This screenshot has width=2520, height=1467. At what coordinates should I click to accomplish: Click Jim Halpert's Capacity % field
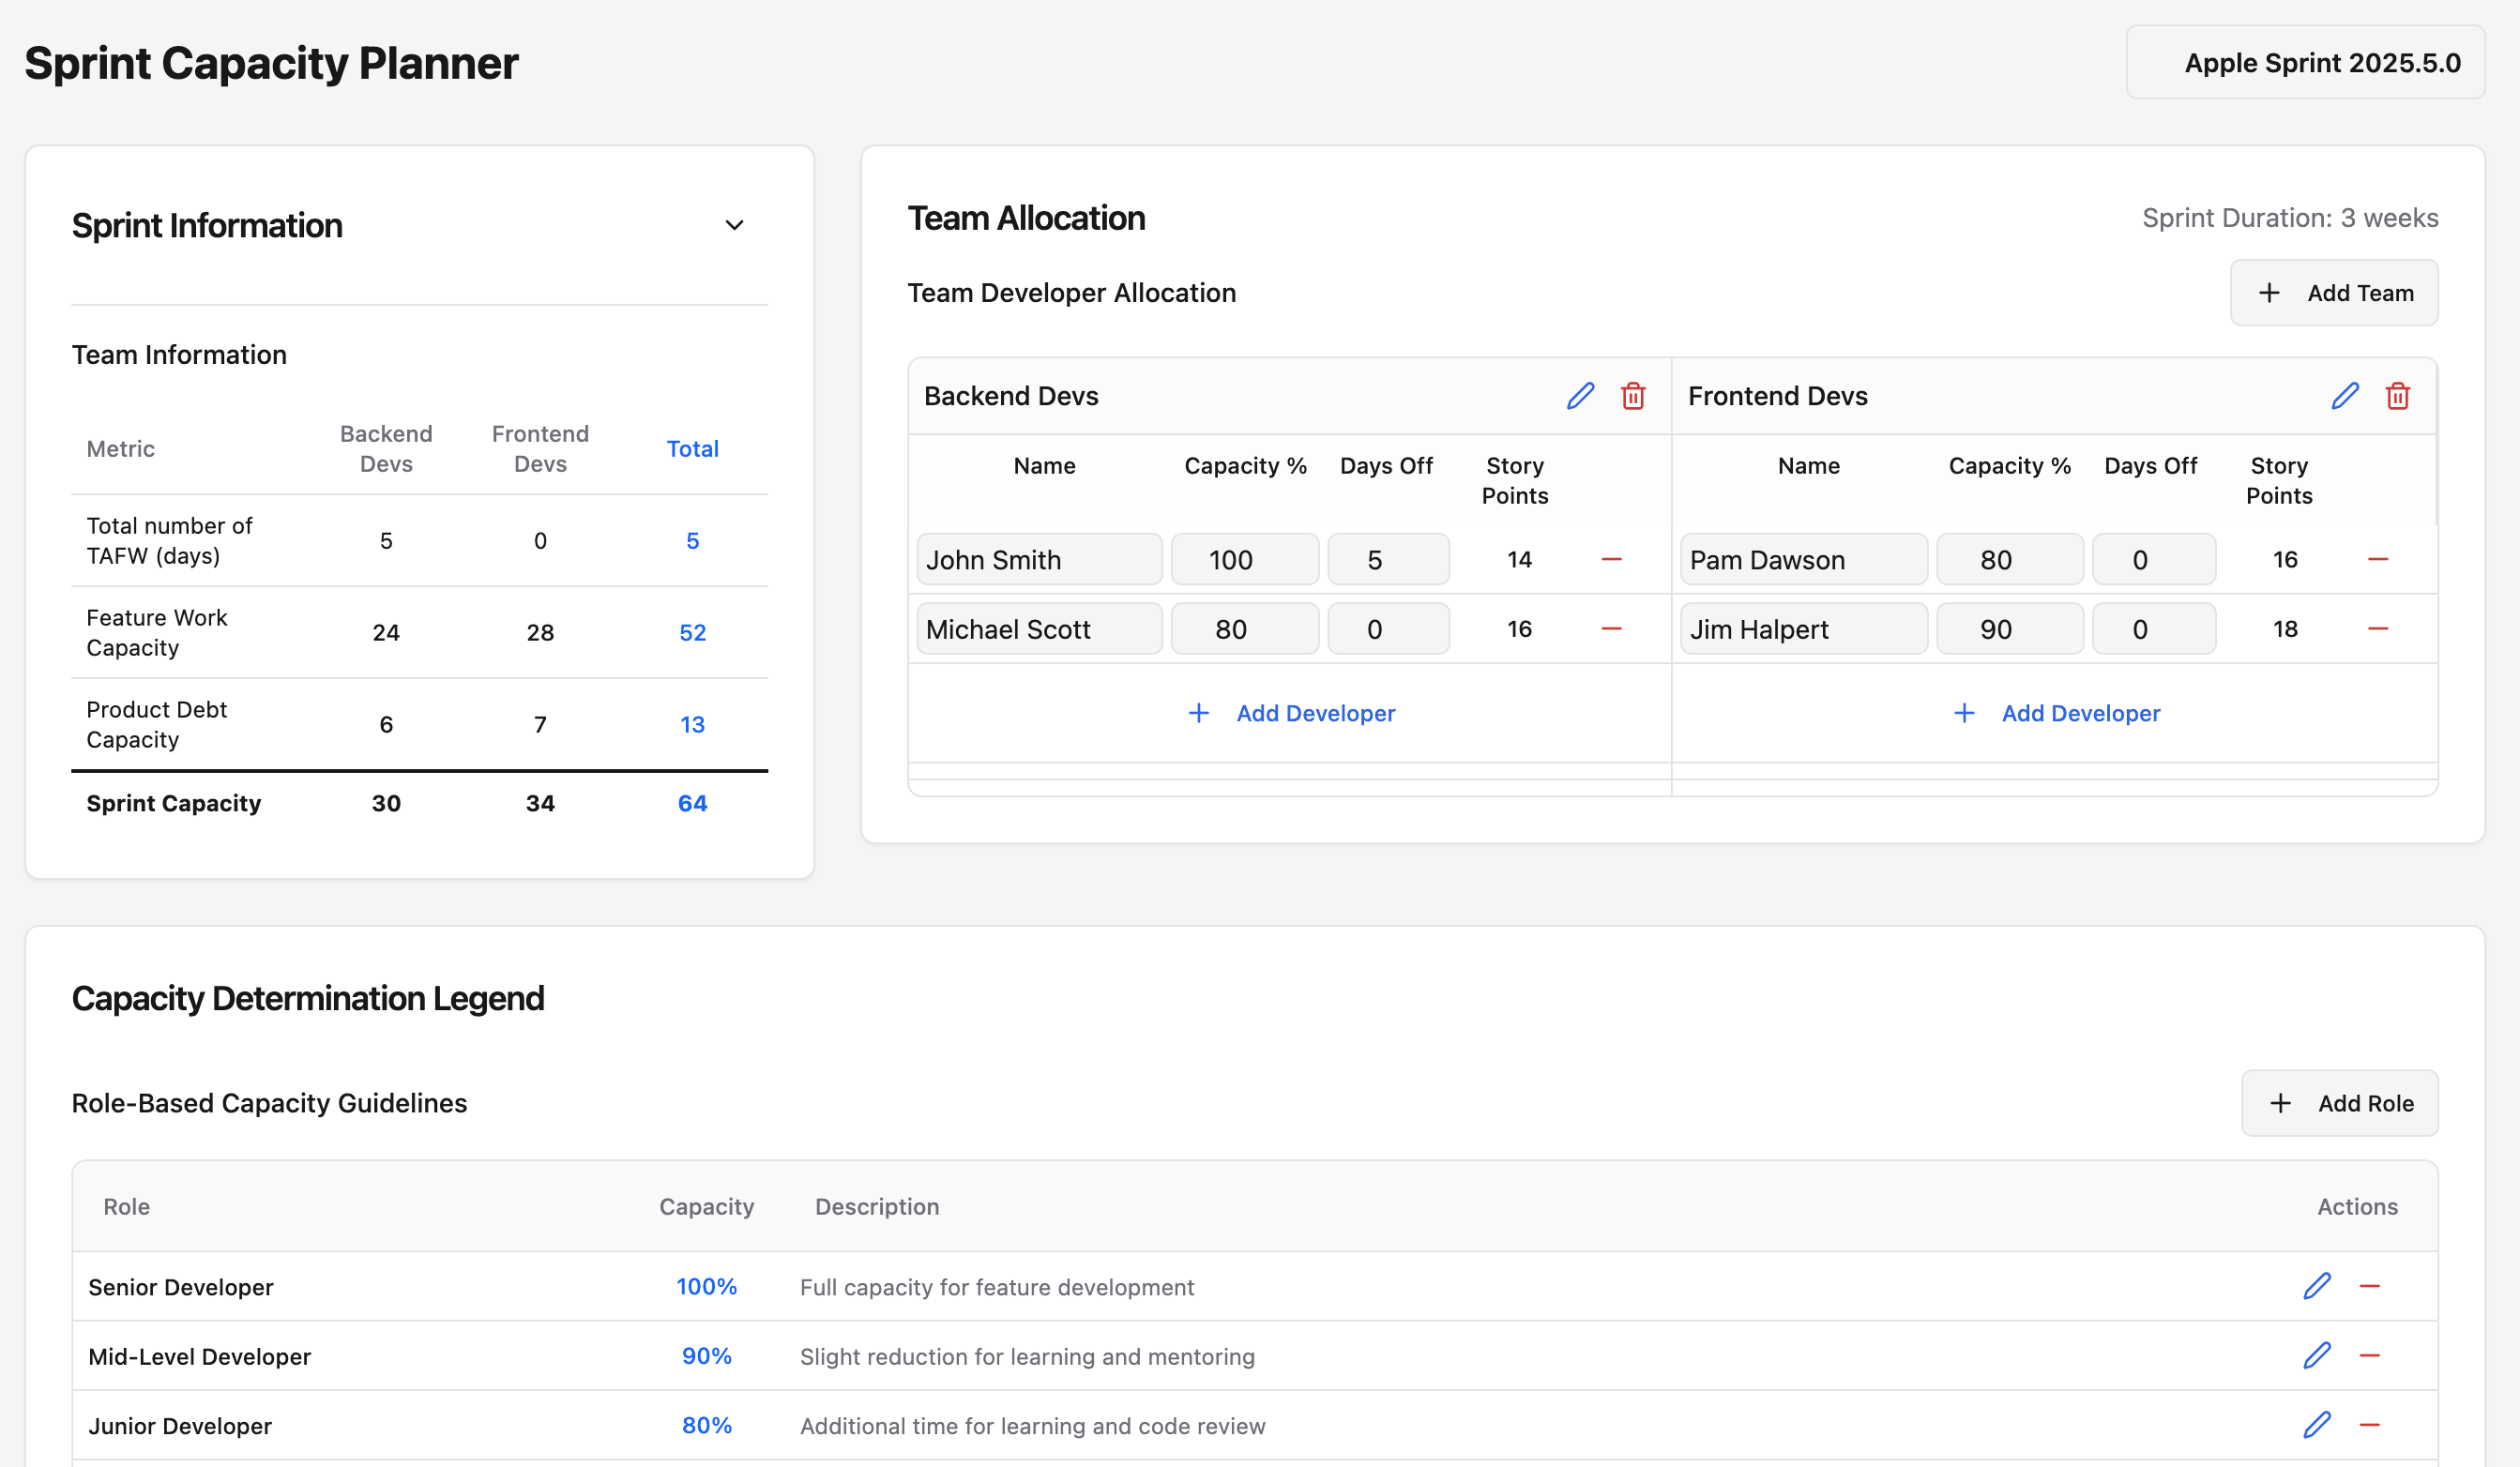(2009, 629)
